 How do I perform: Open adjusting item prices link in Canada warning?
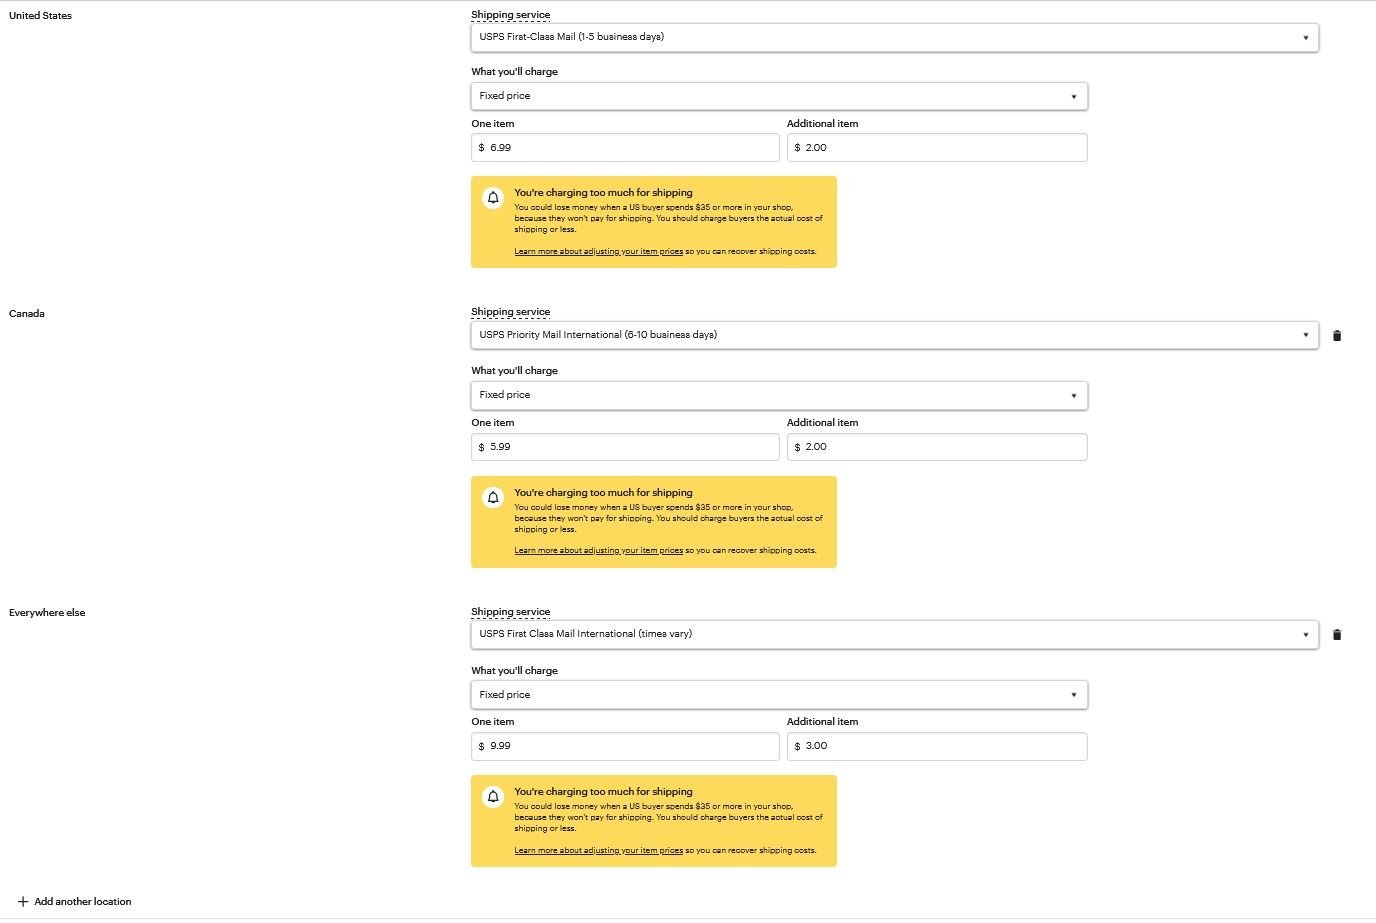[x=598, y=551]
